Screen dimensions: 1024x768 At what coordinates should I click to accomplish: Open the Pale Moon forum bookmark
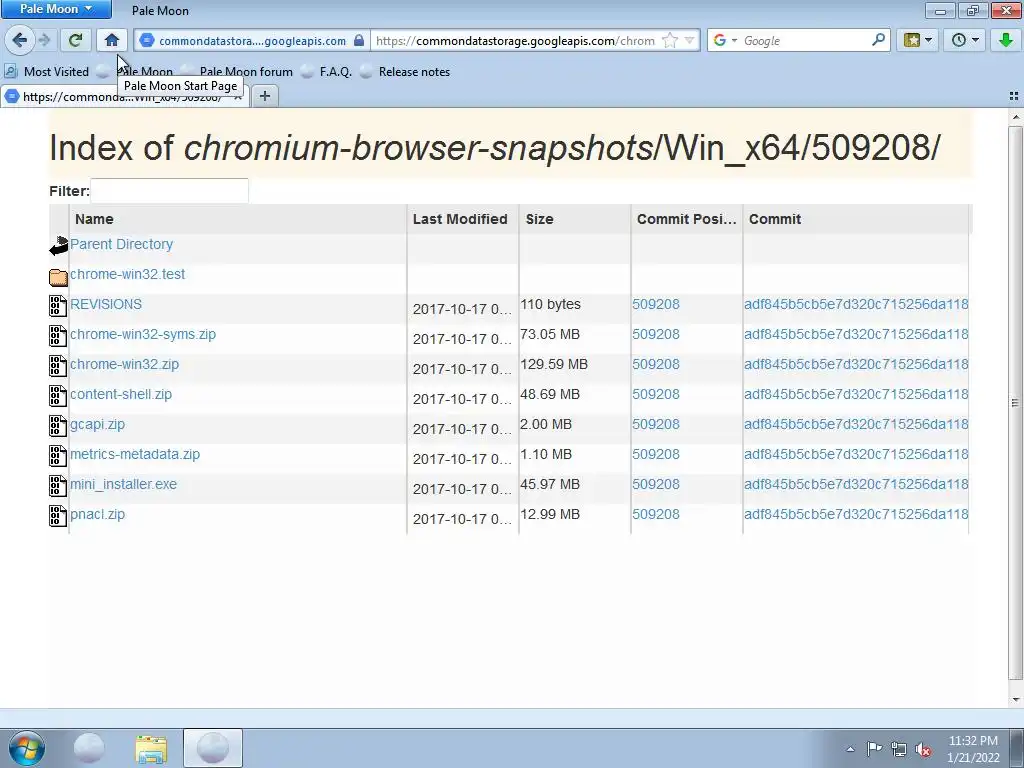pyautogui.click(x=238, y=72)
